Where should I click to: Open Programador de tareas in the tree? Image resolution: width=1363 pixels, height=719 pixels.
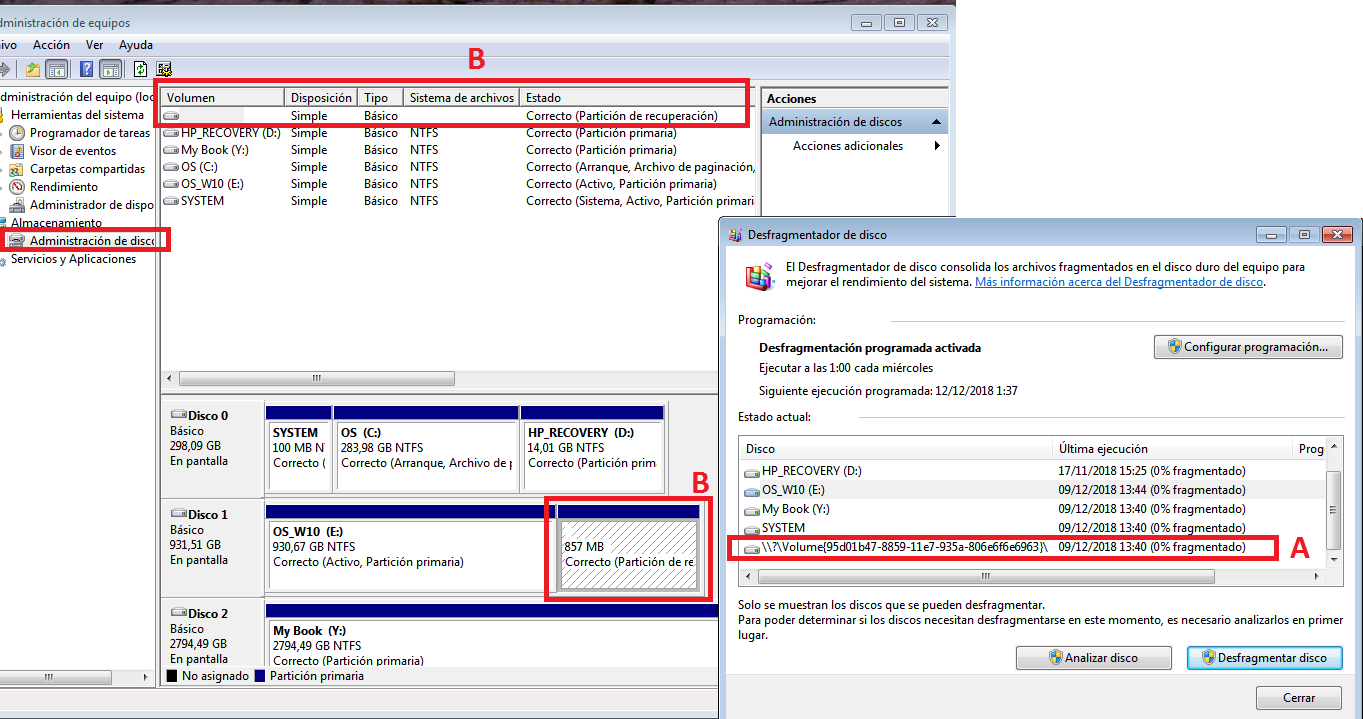89,133
